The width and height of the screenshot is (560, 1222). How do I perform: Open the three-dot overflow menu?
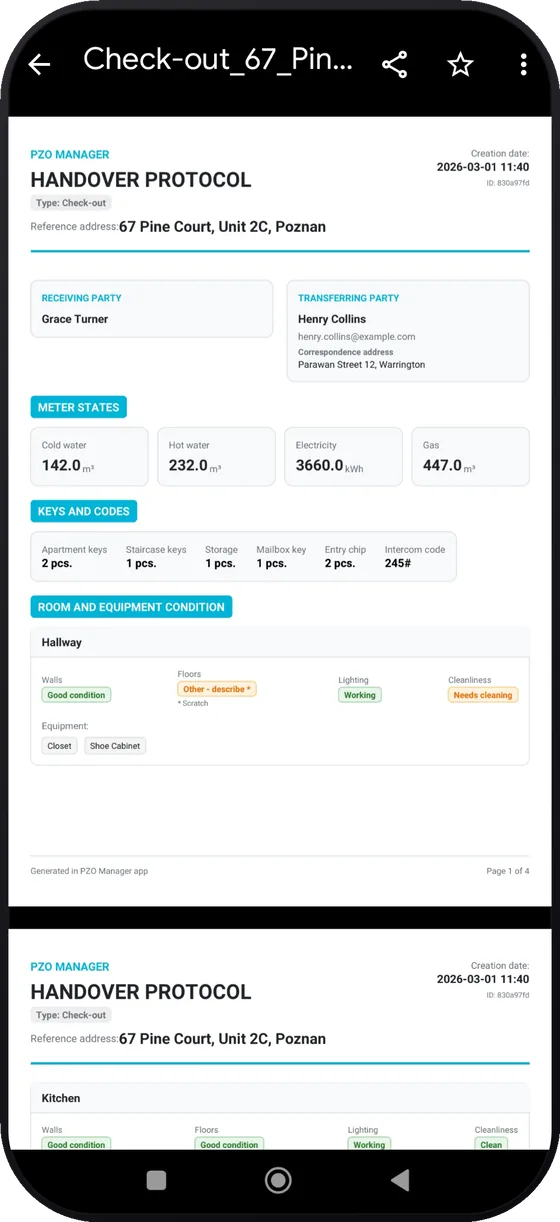pyautogui.click(x=523, y=65)
